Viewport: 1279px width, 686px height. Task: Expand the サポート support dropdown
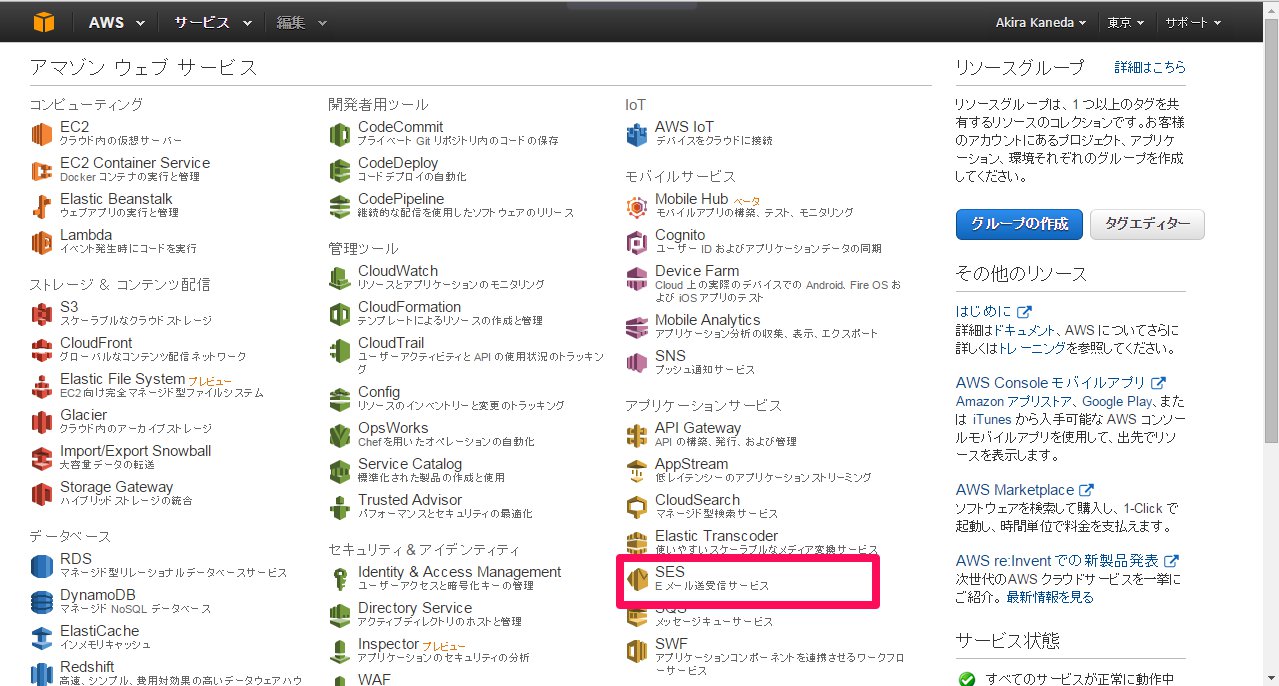tap(1192, 22)
